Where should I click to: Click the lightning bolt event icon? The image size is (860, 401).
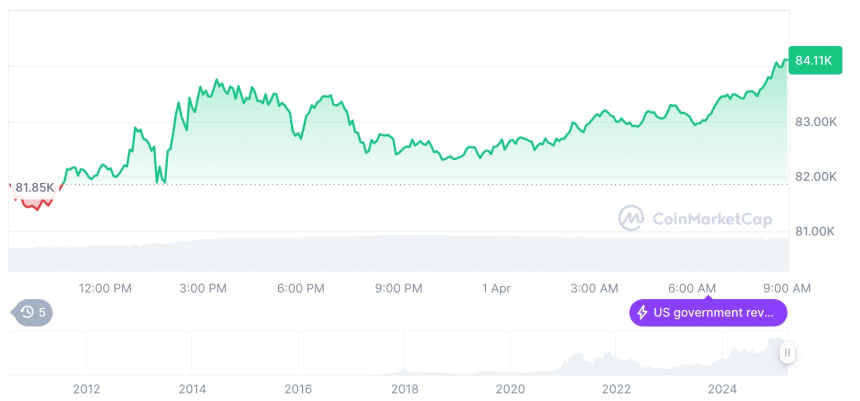[641, 313]
